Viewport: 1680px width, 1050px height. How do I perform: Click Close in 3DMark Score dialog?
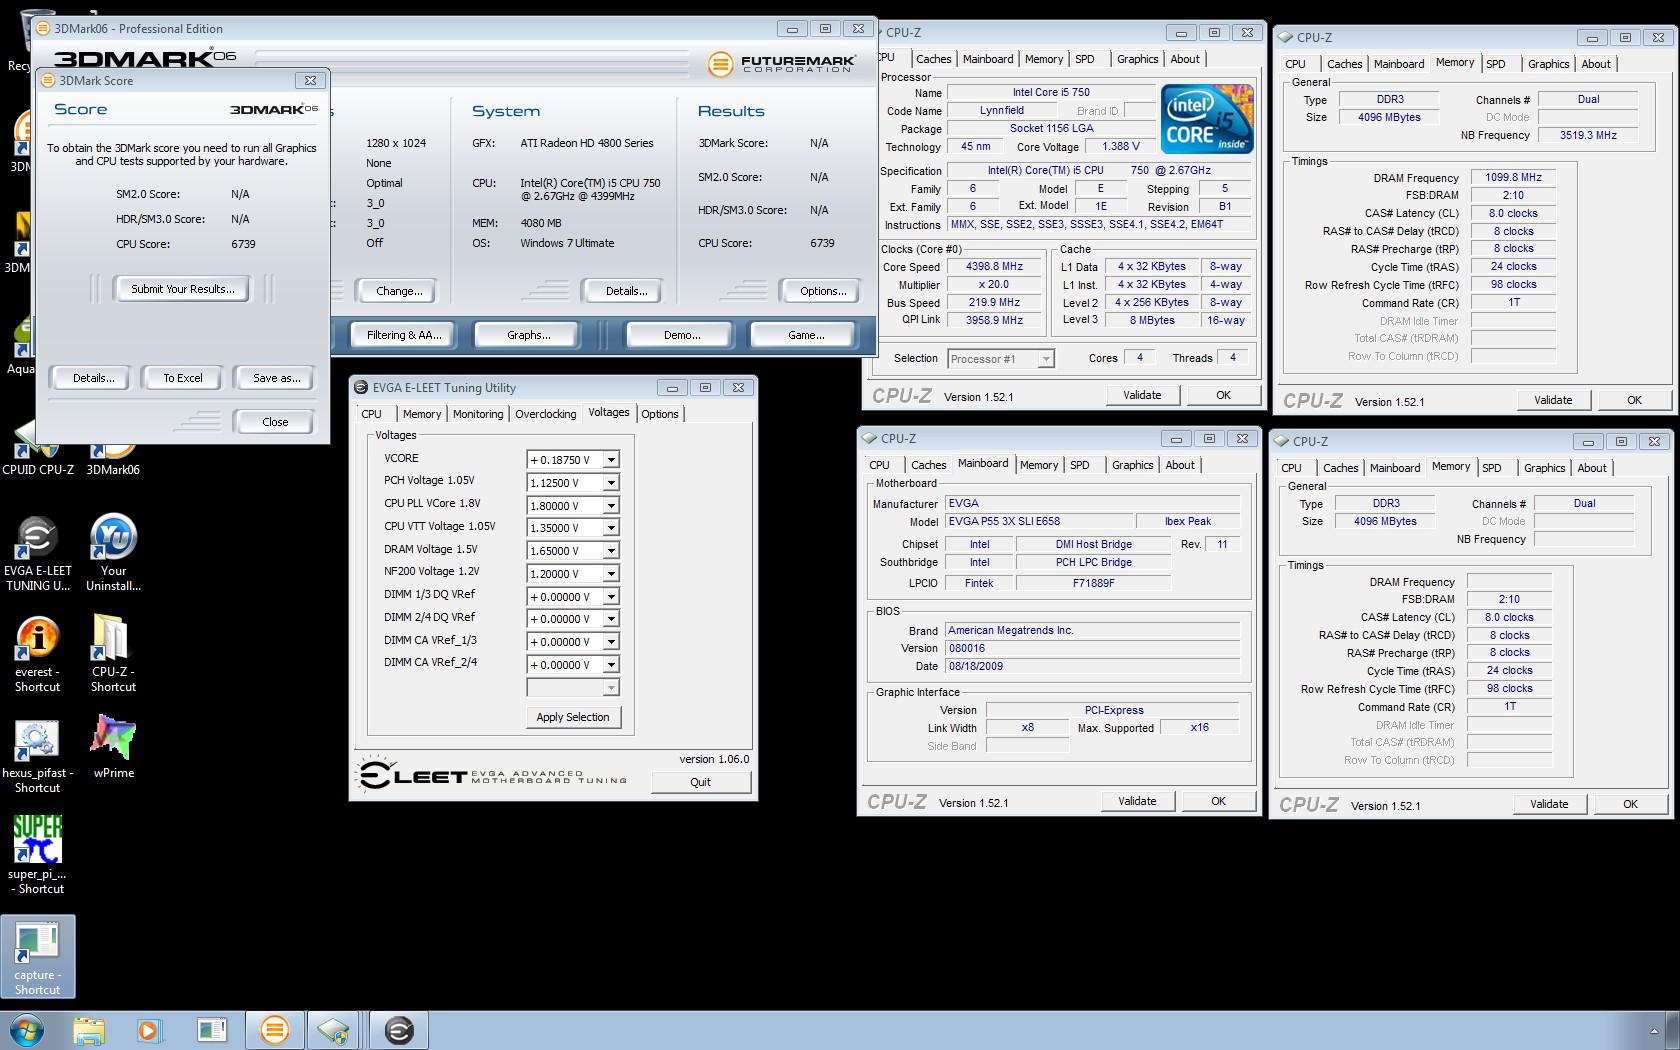pyautogui.click(x=275, y=422)
